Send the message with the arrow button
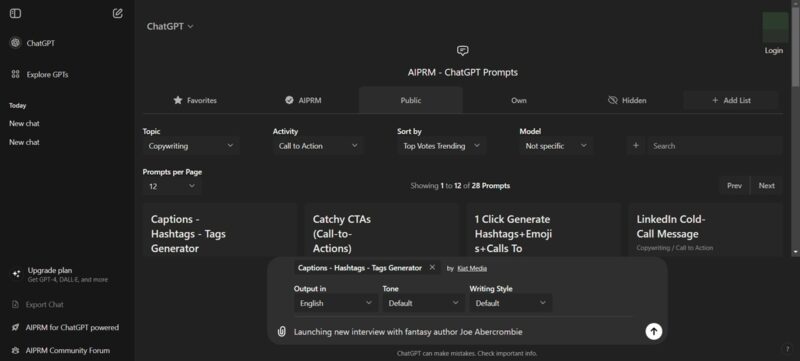 [x=654, y=331]
